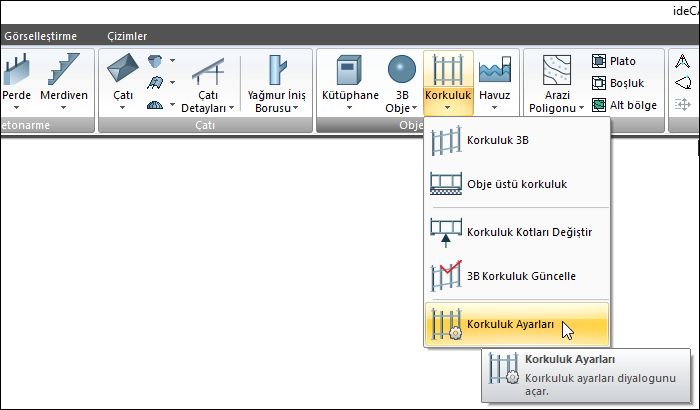Screen dimensions: 700x410
Task: Choose Obje üstü korkuluk menu entry
Action: (x=517, y=184)
